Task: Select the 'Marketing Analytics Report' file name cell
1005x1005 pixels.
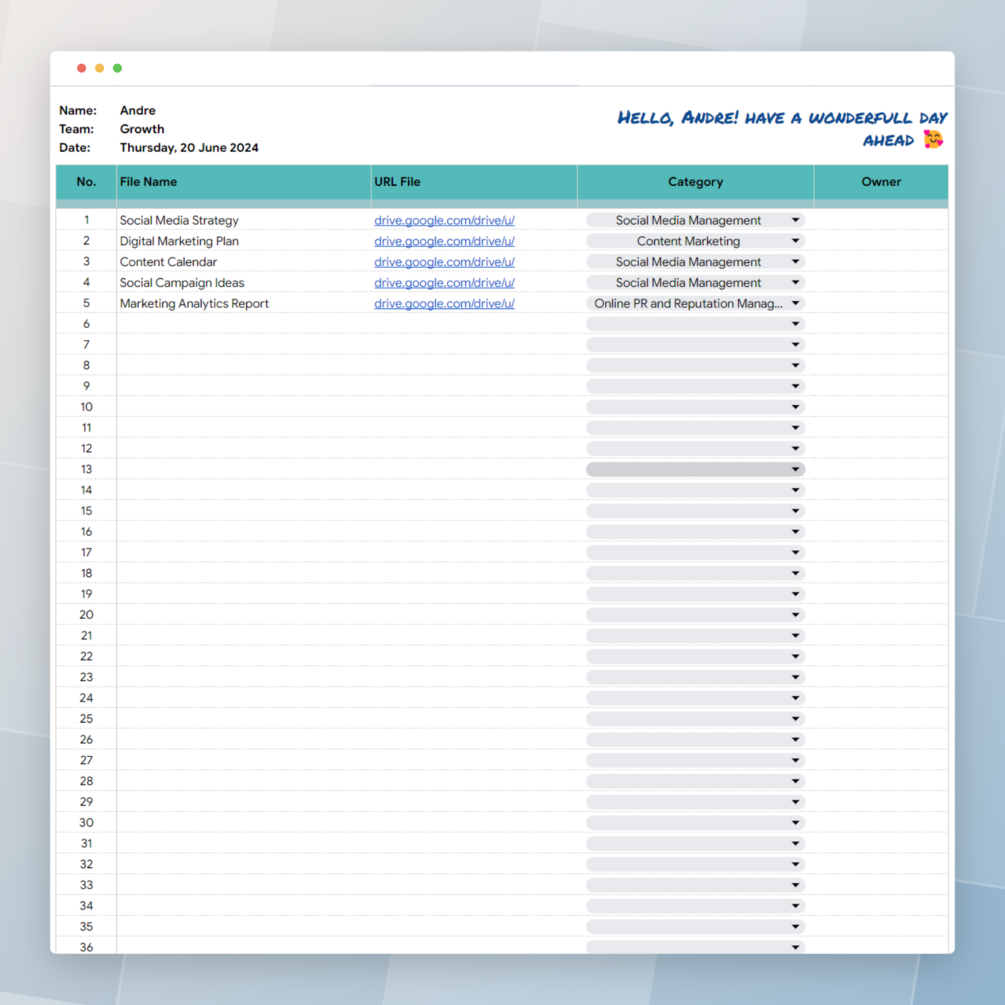Action: tap(244, 303)
